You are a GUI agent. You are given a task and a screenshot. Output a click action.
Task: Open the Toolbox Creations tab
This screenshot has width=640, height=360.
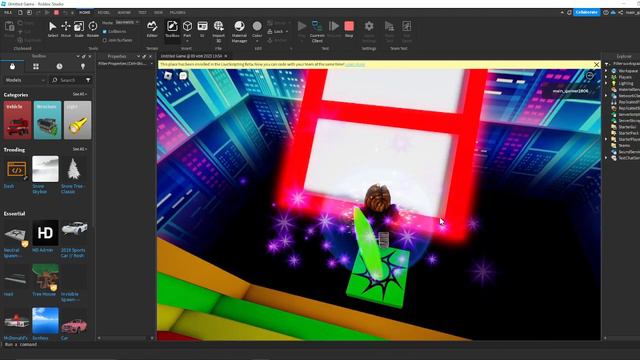click(x=83, y=67)
